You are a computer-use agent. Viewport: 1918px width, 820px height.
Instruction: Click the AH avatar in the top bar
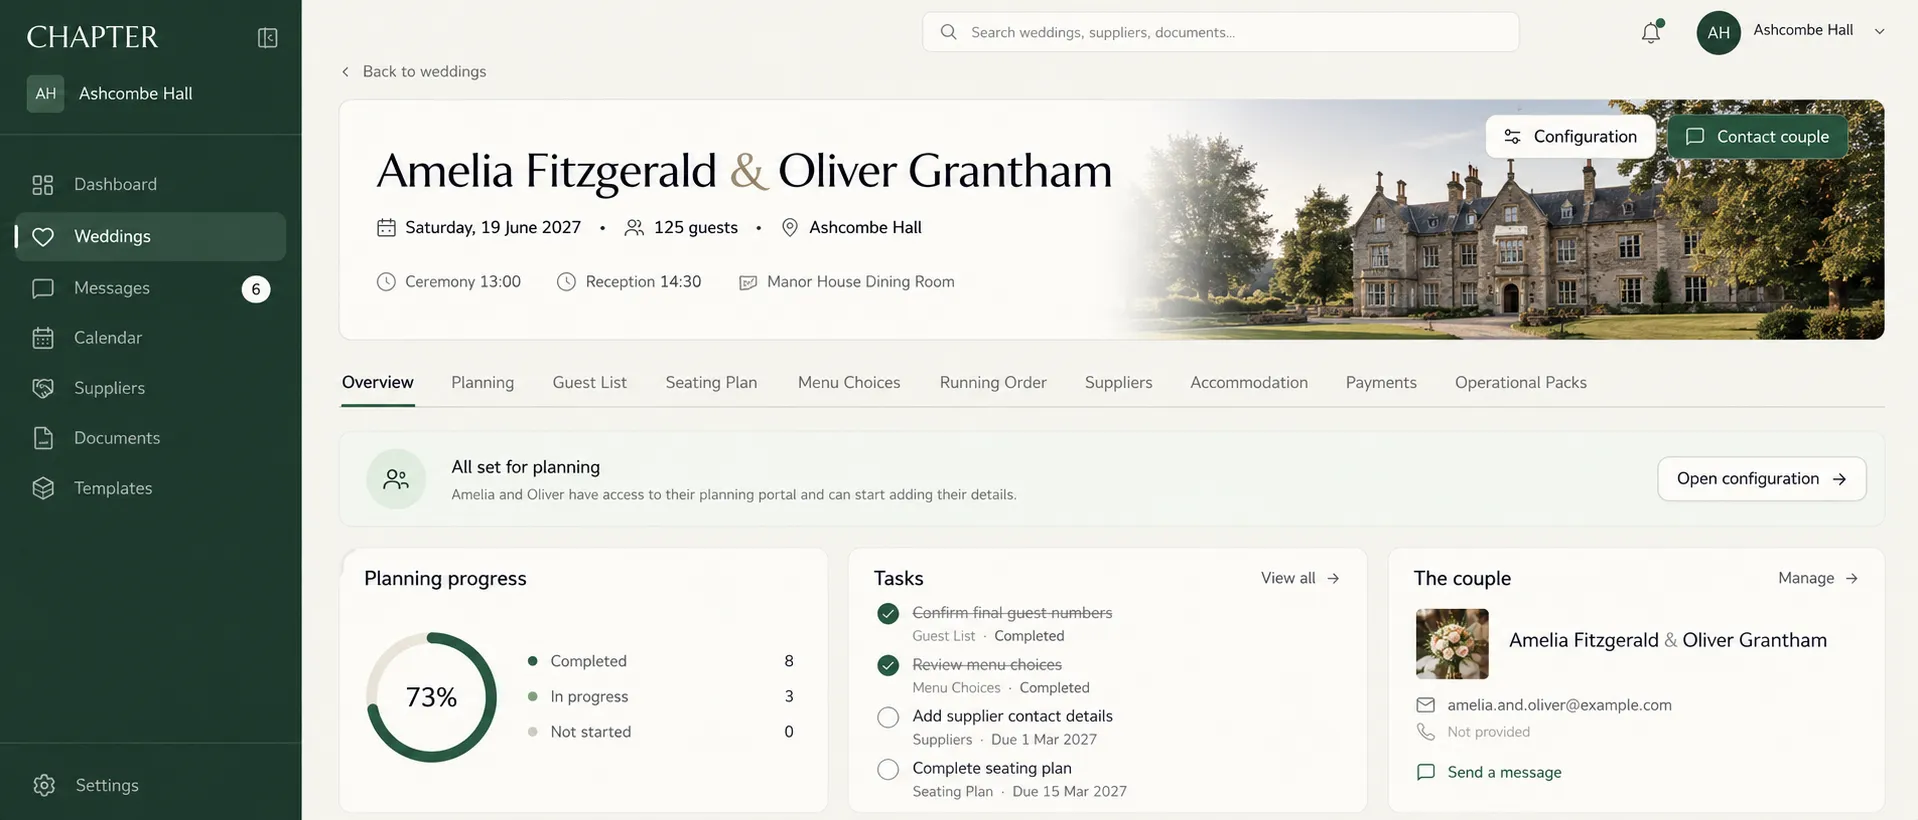(x=1718, y=33)
